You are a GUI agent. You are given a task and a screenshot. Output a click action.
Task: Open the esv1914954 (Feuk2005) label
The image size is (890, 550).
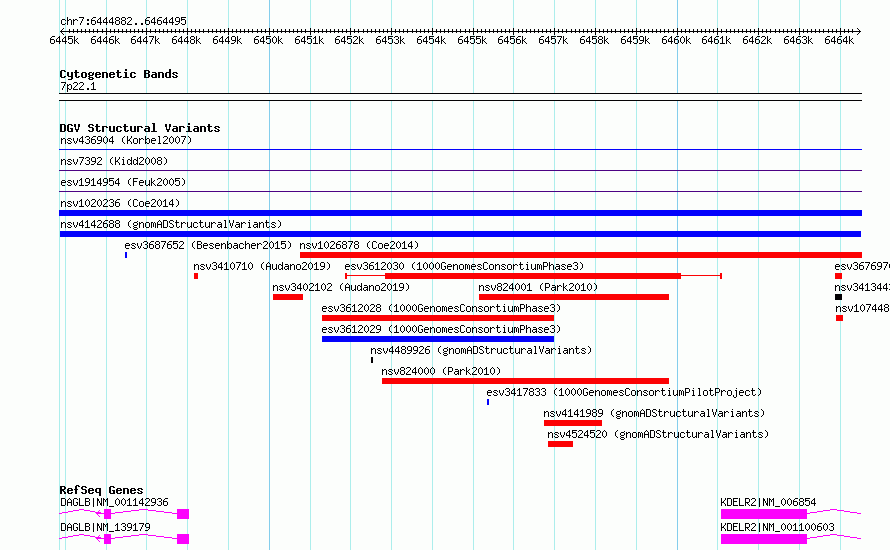pos(123,182)
